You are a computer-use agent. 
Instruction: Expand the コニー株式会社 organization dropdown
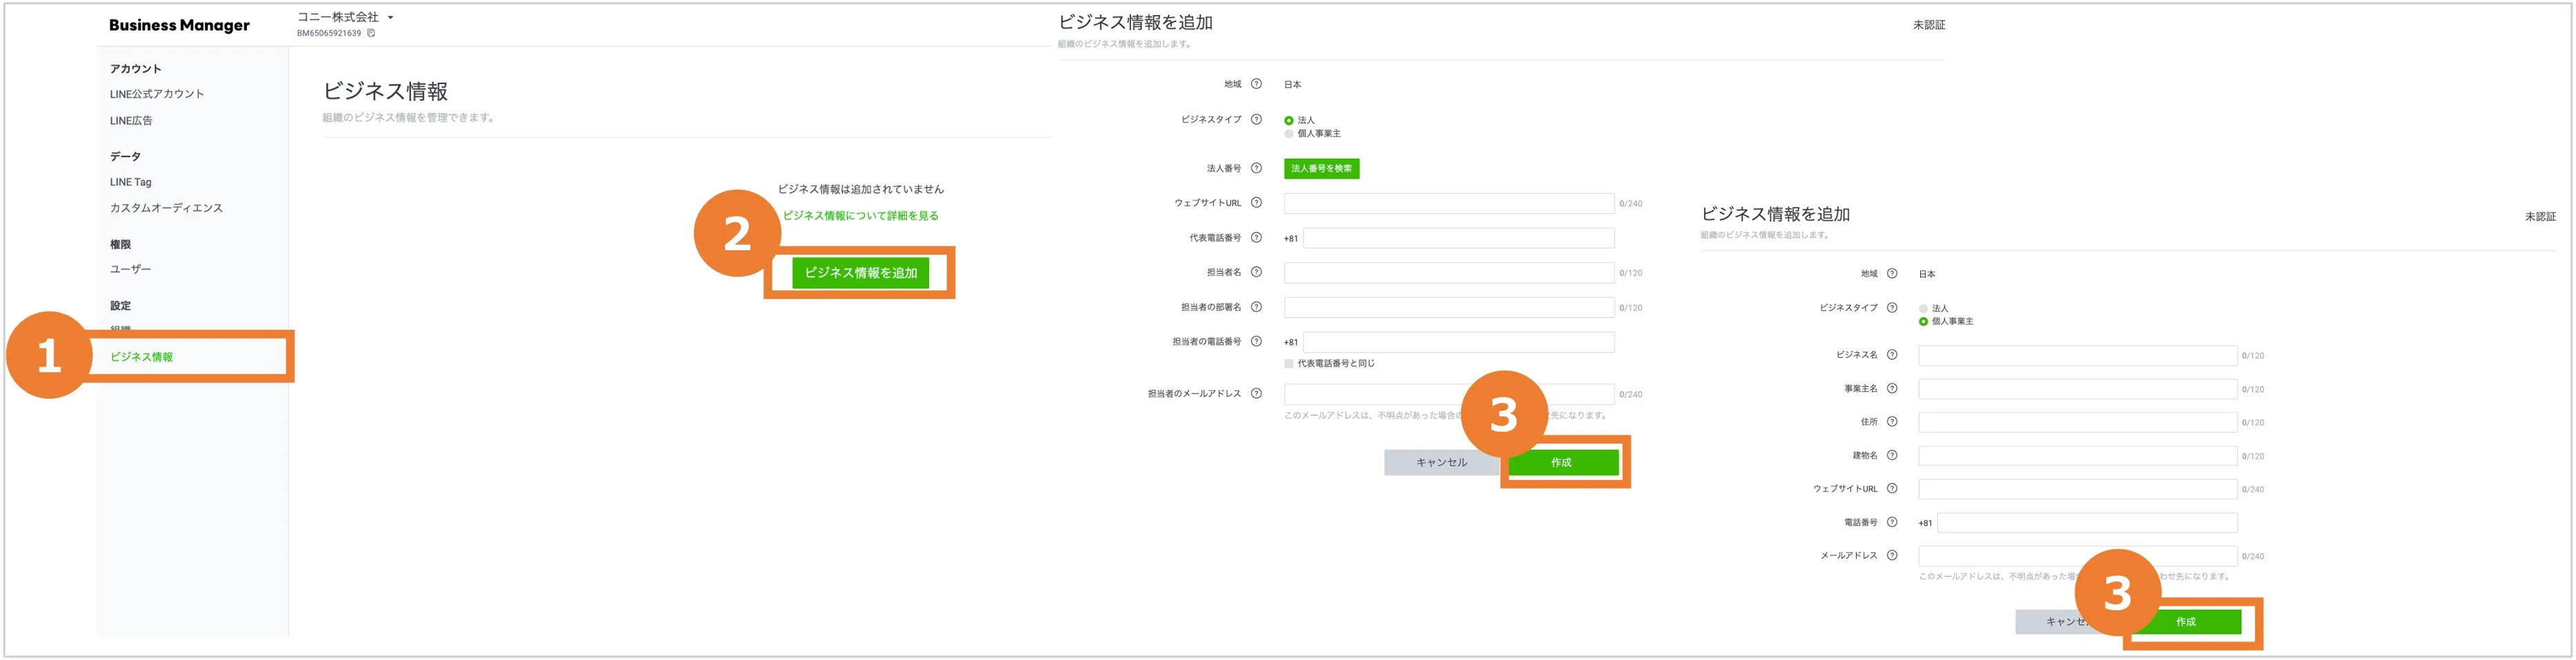pos(390,17)
